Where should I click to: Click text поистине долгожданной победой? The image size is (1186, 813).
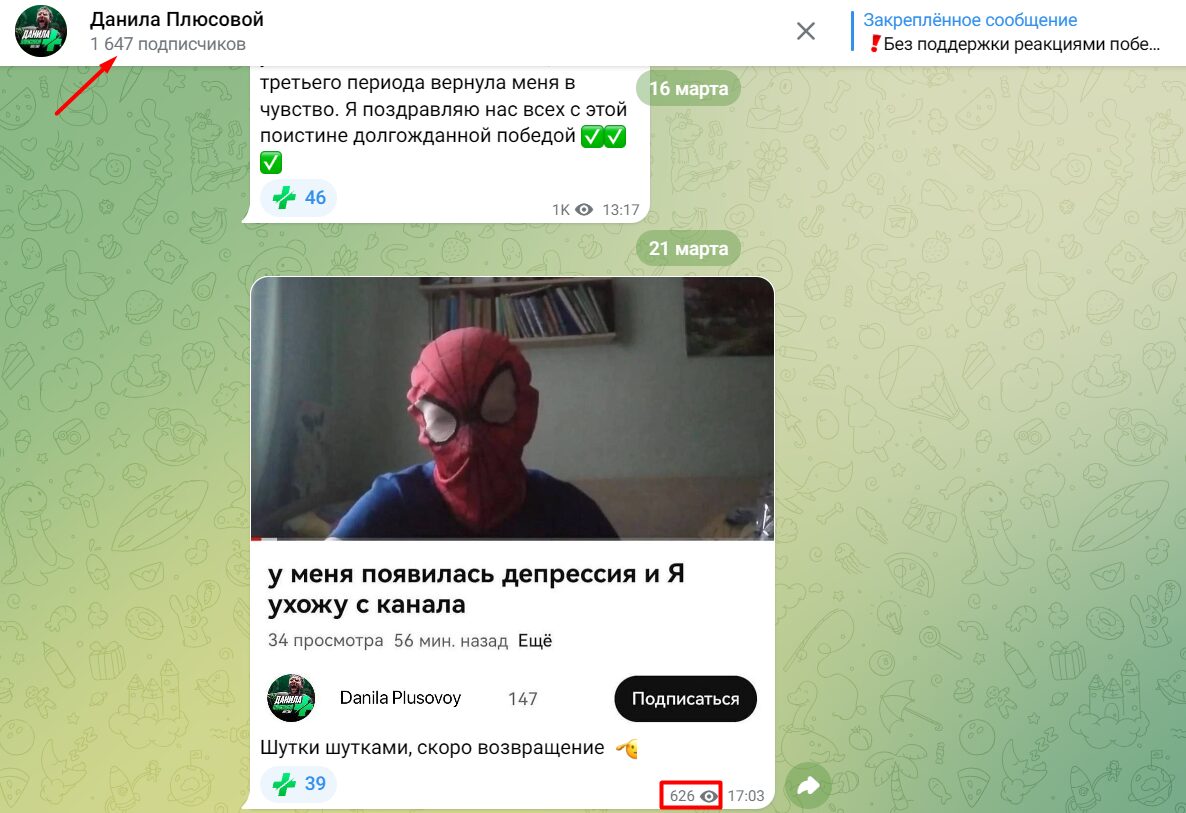pyautogui.click(x=418, y=136)
